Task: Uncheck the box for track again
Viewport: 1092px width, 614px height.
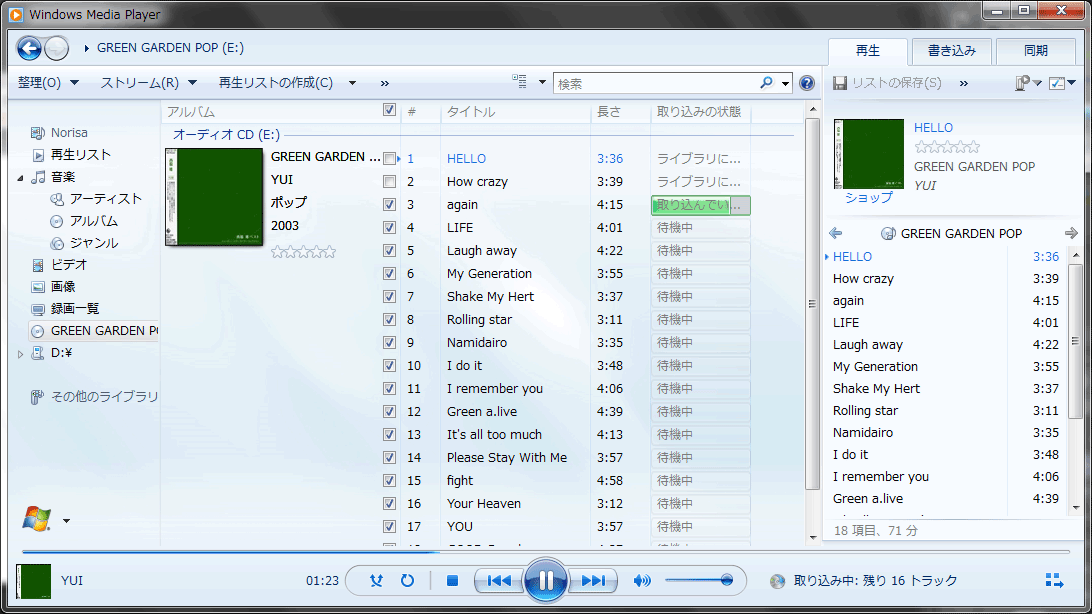Action: pos(389,205)
